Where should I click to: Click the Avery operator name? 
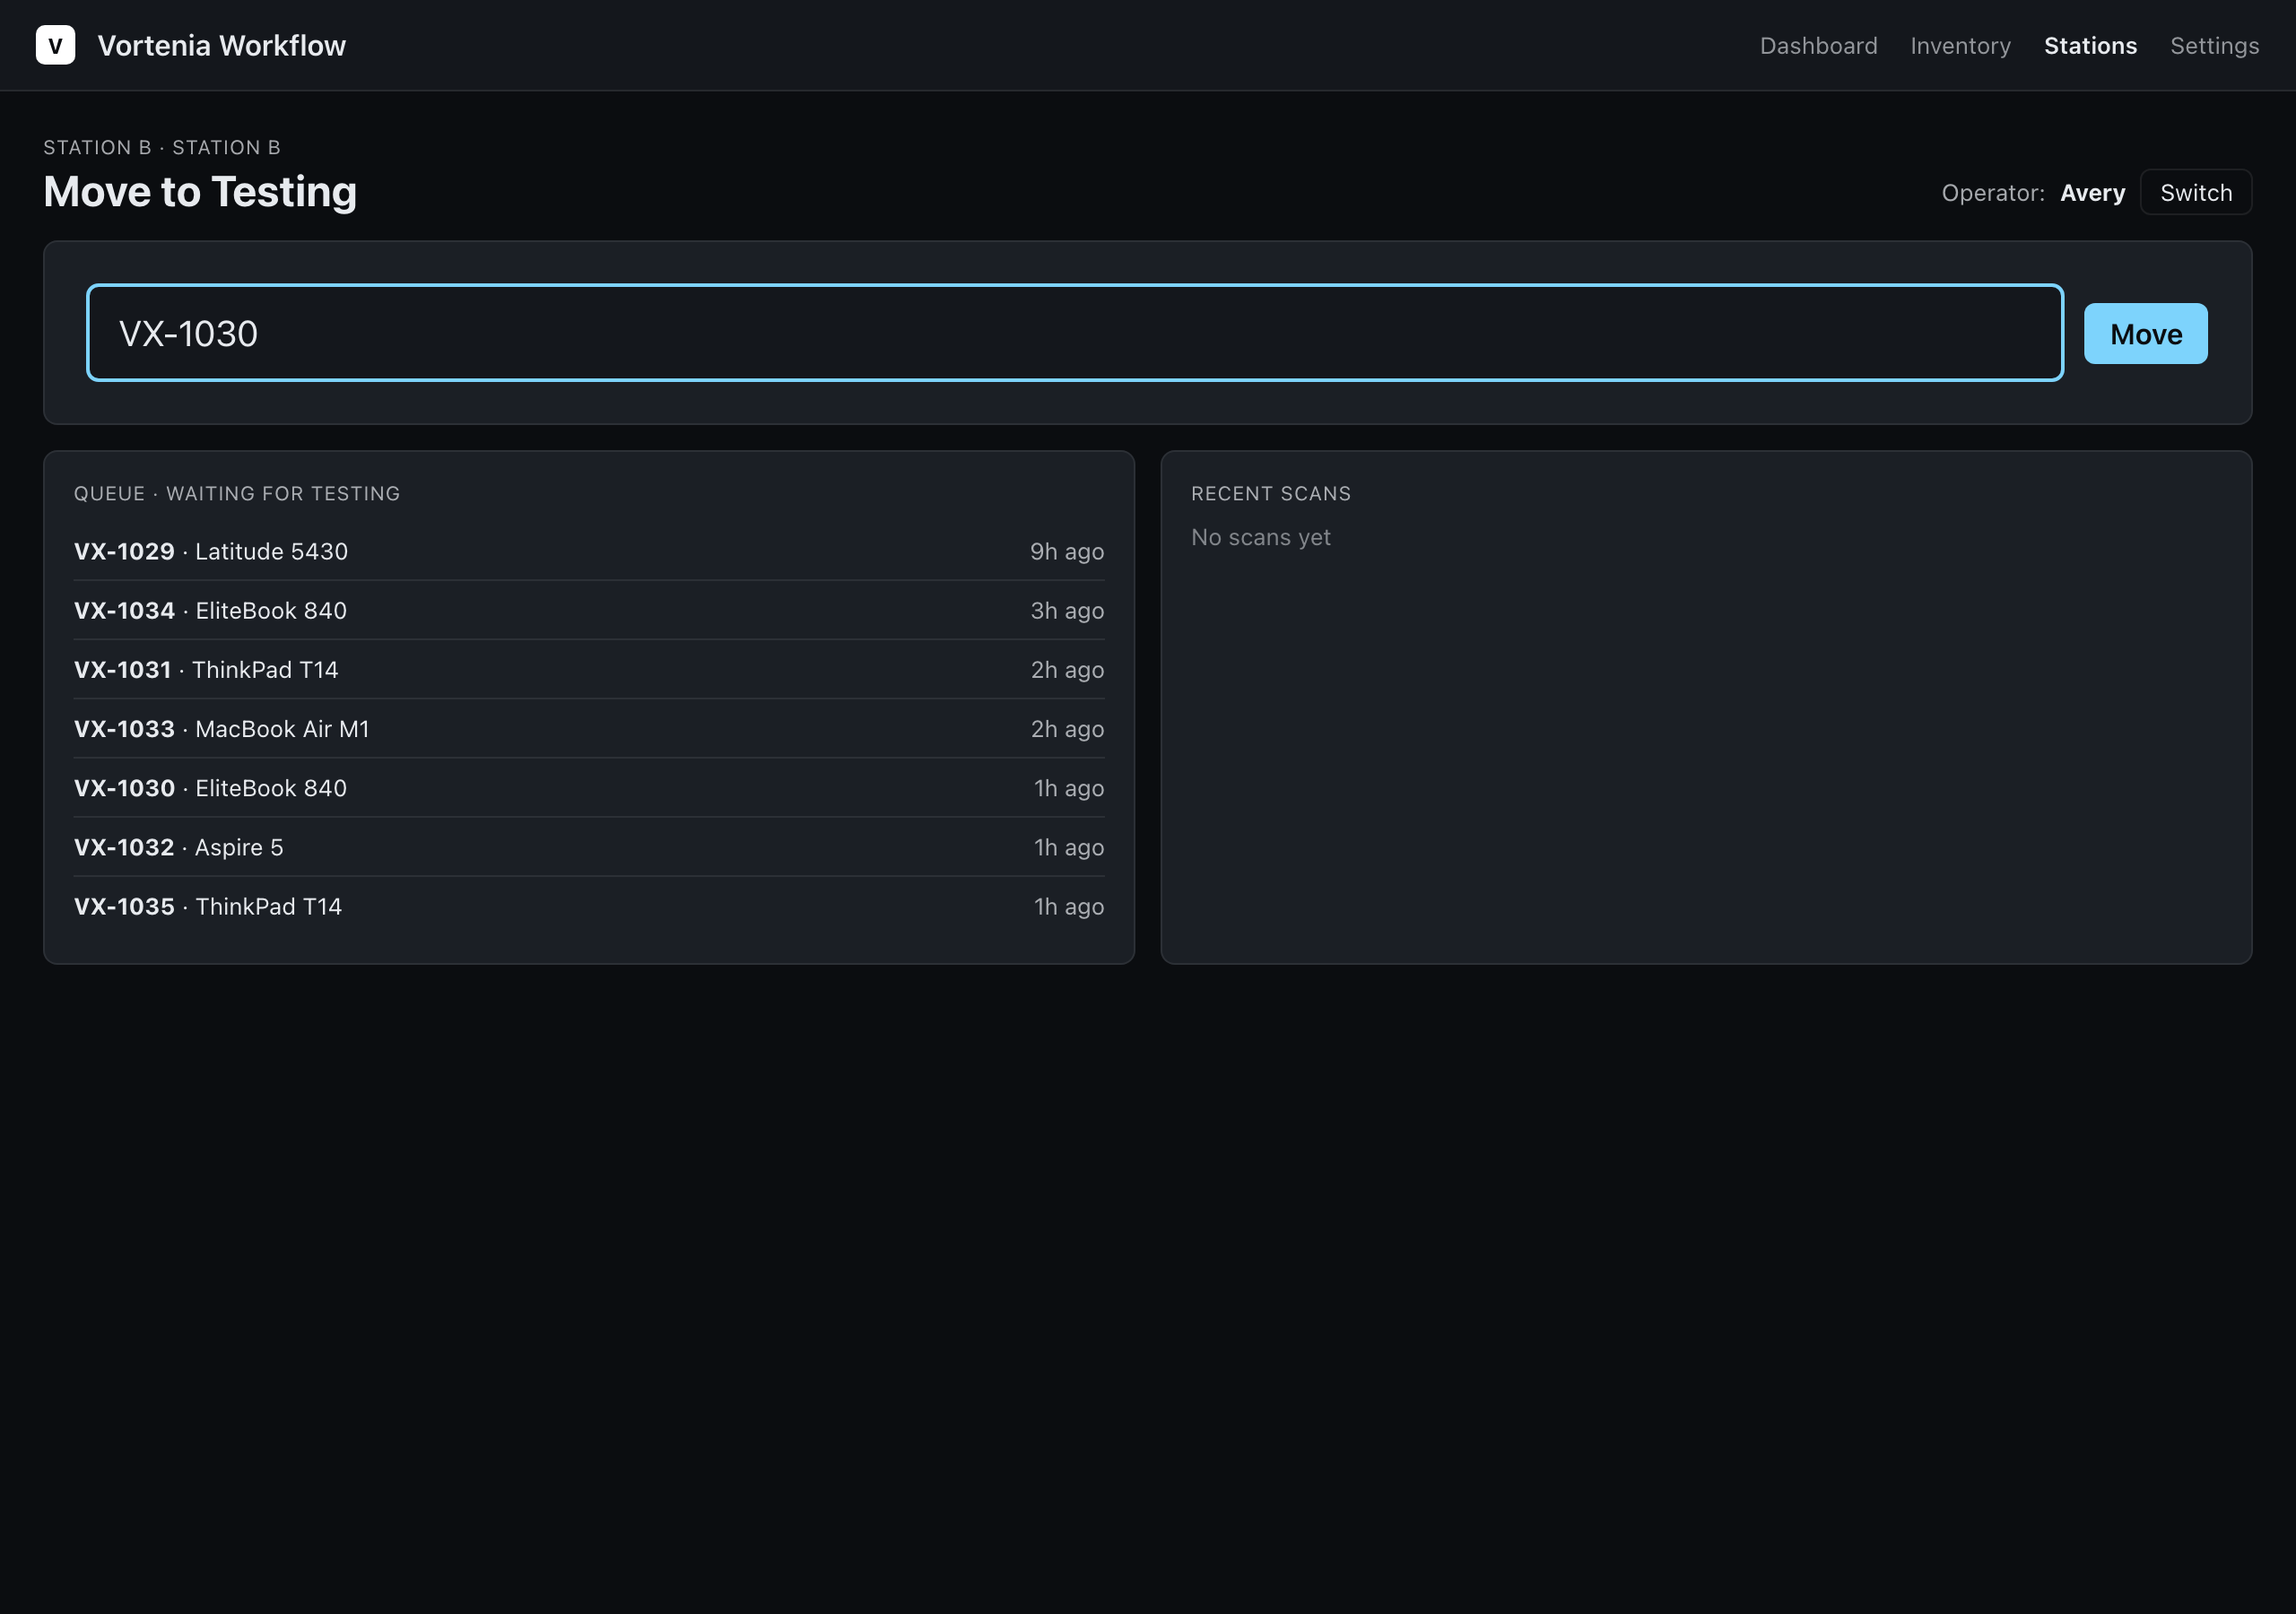[2092, 193]
